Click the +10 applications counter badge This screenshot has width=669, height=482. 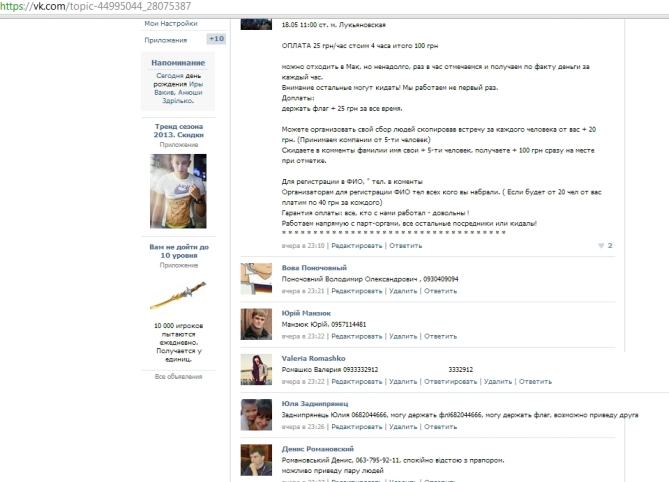(x=215, y=39)
